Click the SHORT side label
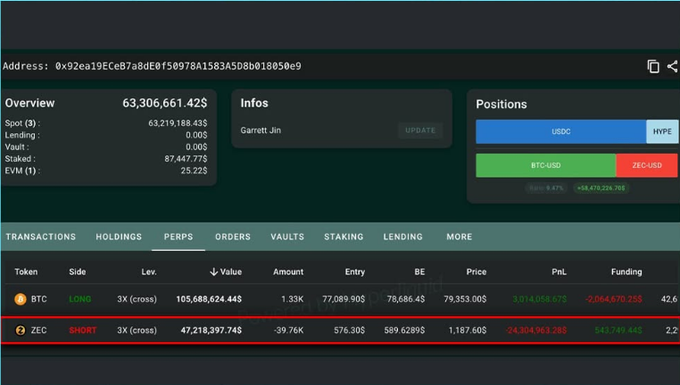The width and height of the screenshot is (680, 385). tap(82, 330)
